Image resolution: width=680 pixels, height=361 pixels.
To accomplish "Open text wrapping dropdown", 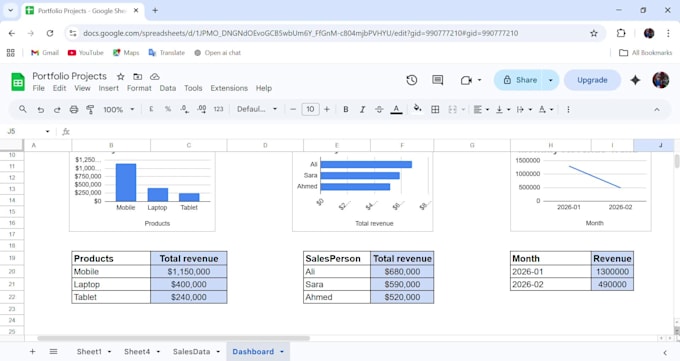I will tap(524, 109).
